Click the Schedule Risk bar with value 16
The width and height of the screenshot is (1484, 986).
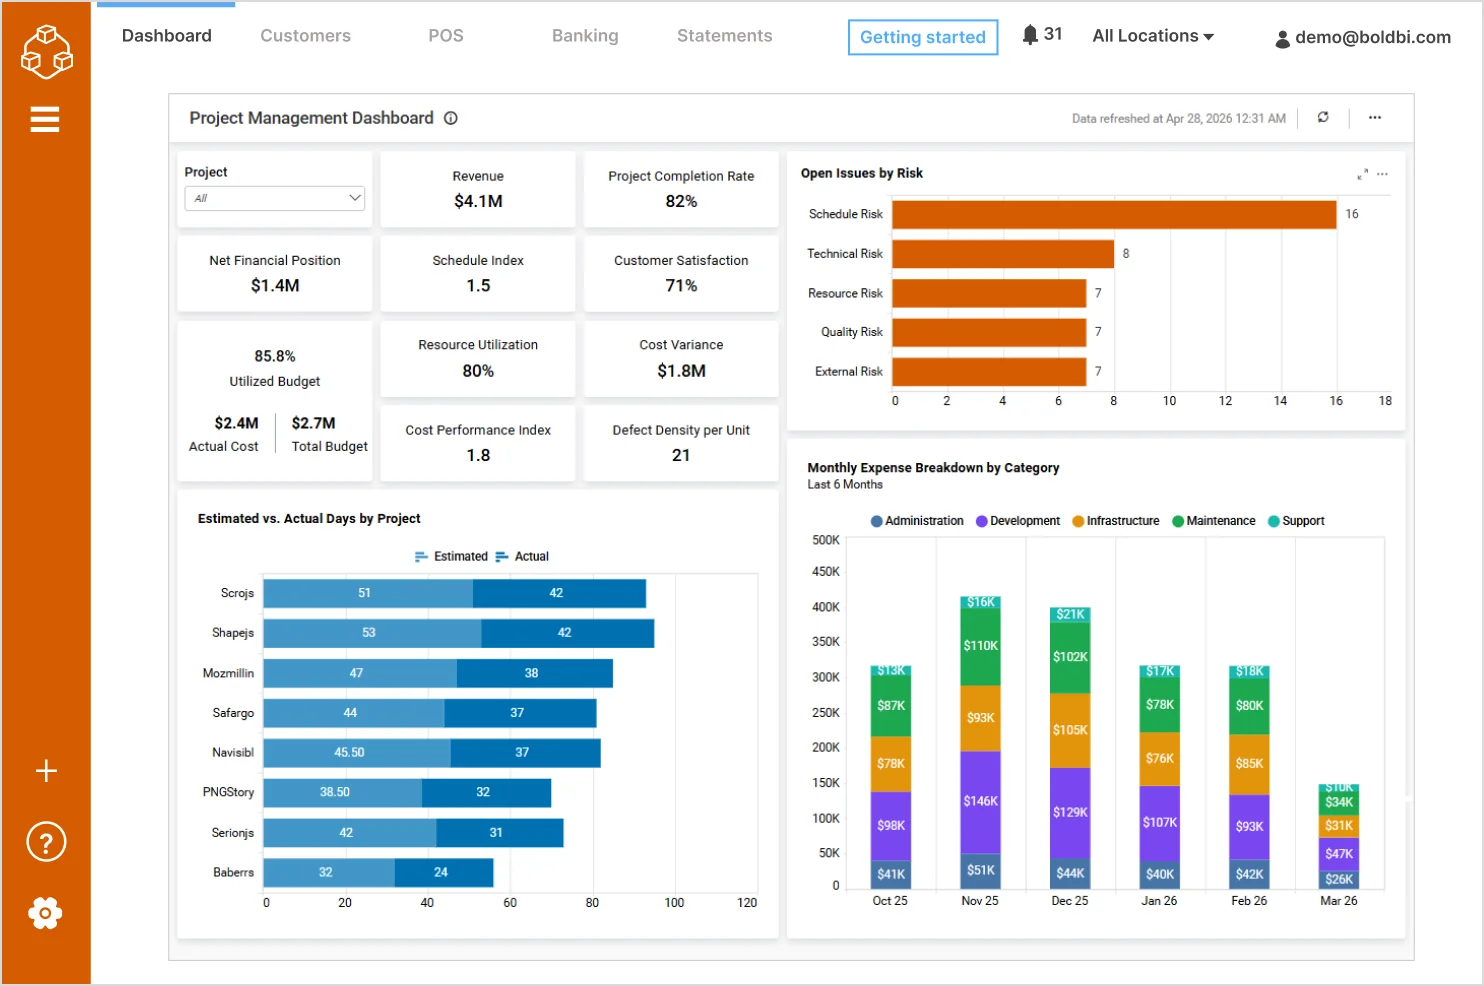point(1114,215)
